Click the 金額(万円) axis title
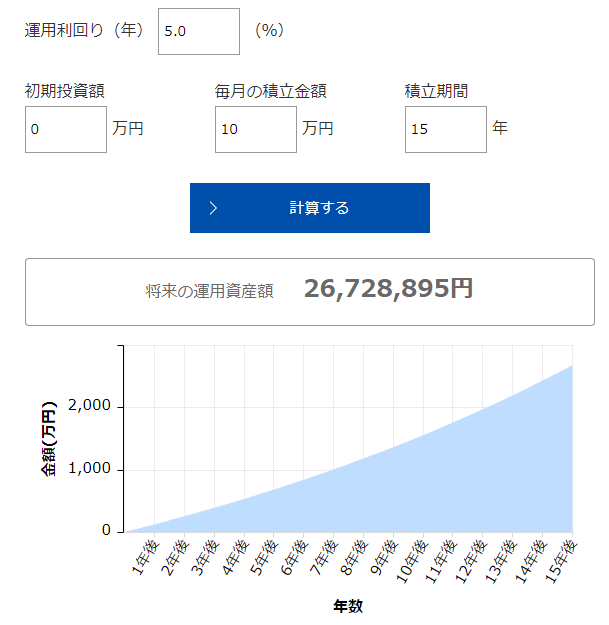 click(49, 438)
